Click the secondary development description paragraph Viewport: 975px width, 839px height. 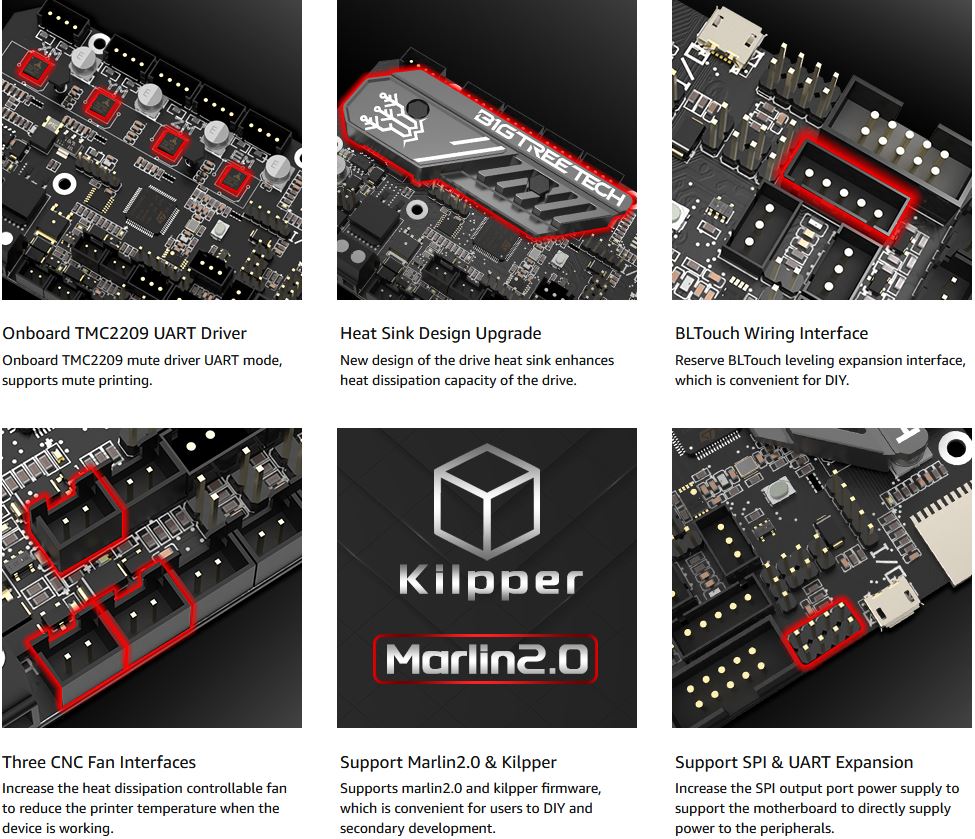pos(471,808)
